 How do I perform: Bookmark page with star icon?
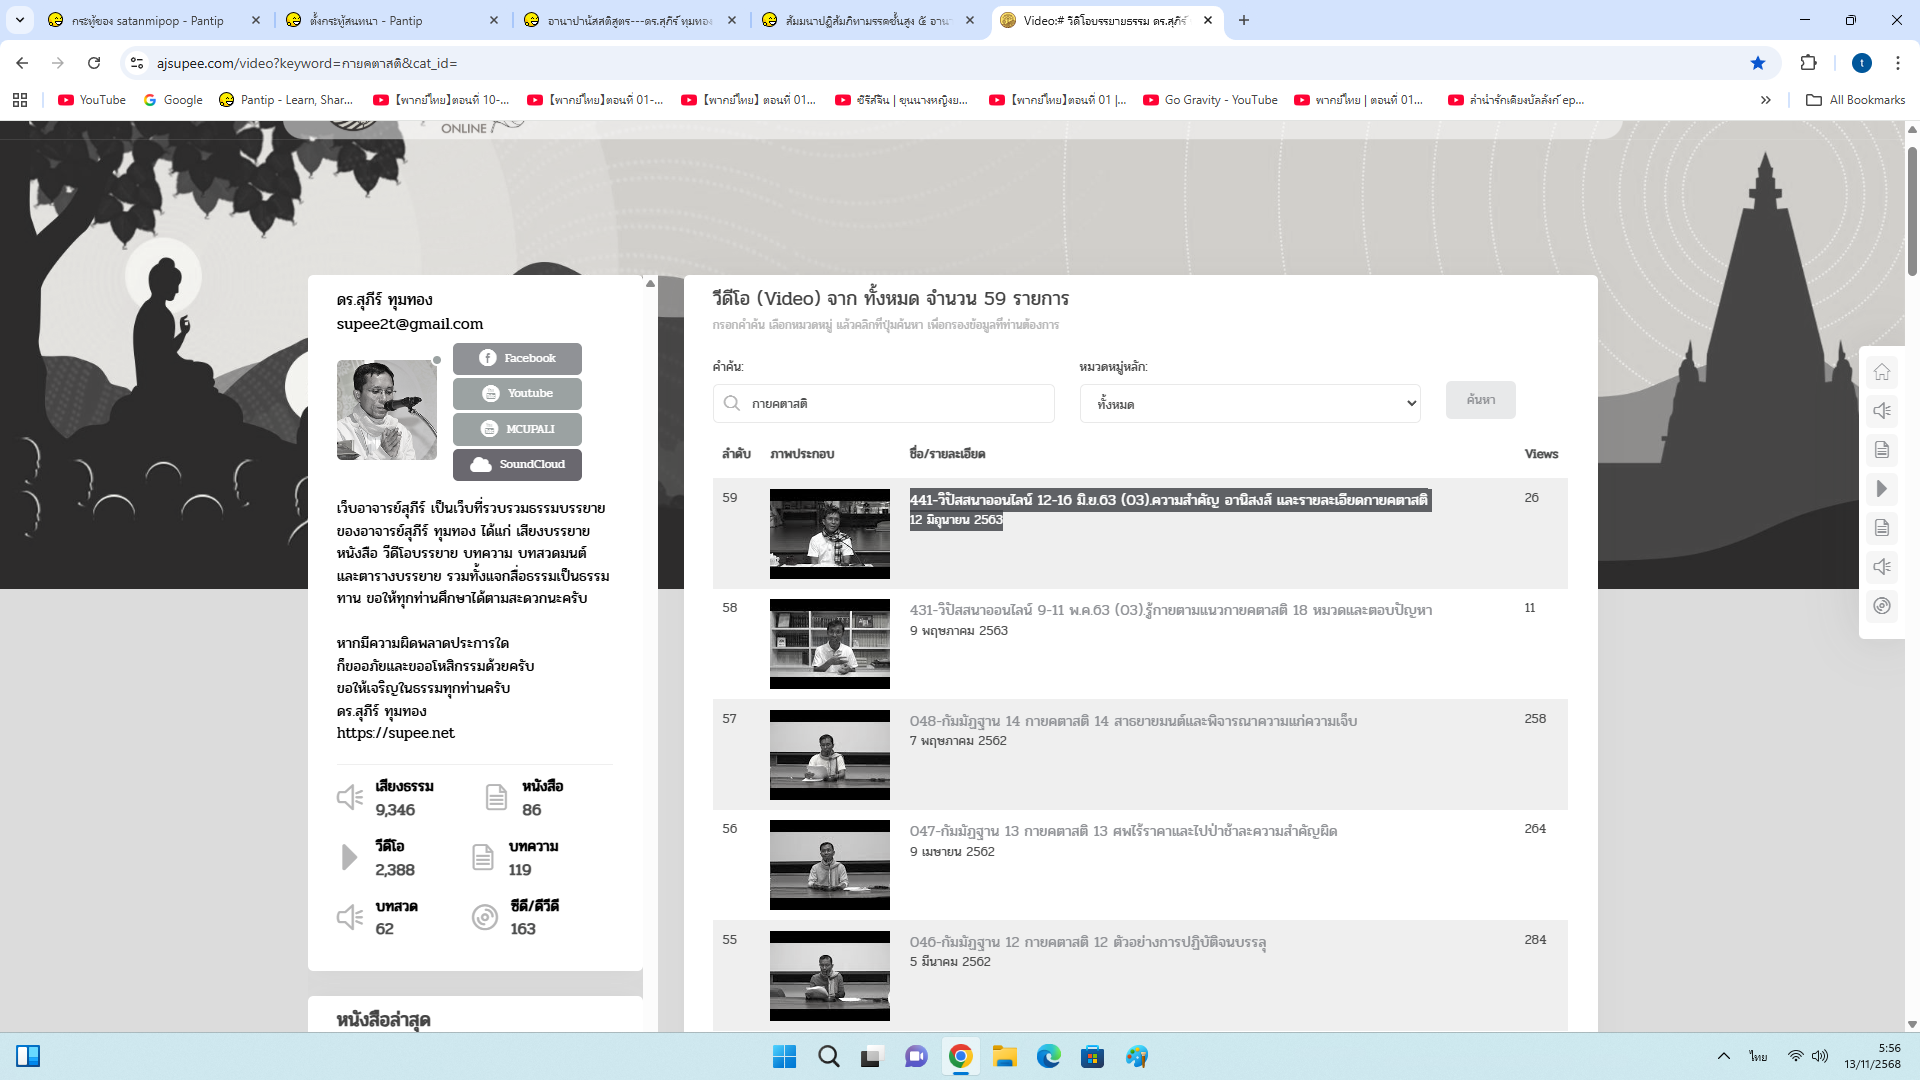click(1758, 63)
